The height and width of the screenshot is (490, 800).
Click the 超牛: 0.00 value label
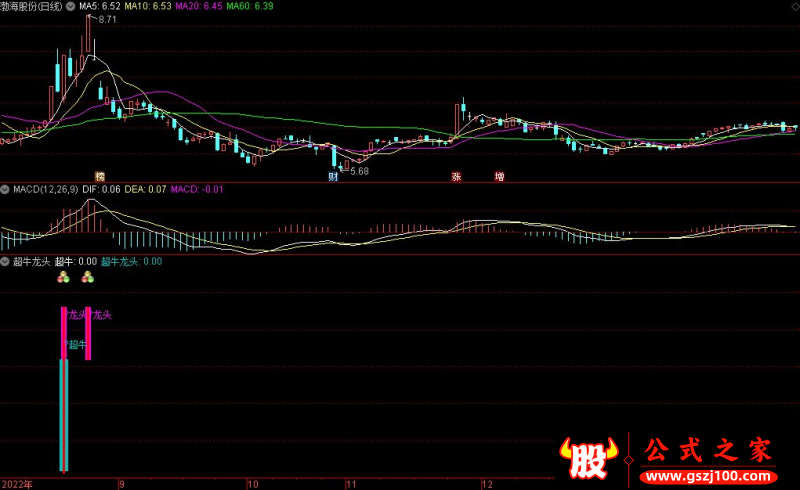[76, 262]
